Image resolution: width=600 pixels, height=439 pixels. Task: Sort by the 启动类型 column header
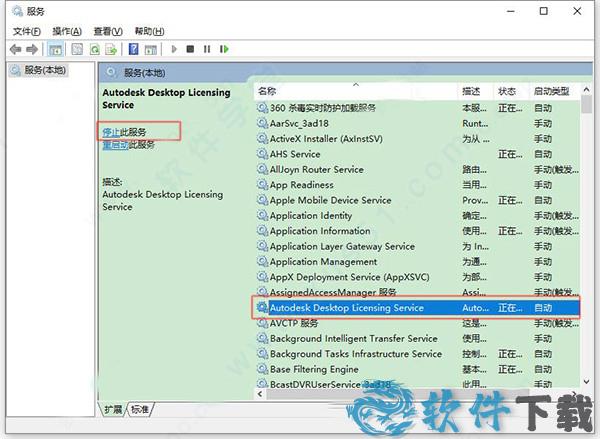pyautogui.click(x=552, y=91)
